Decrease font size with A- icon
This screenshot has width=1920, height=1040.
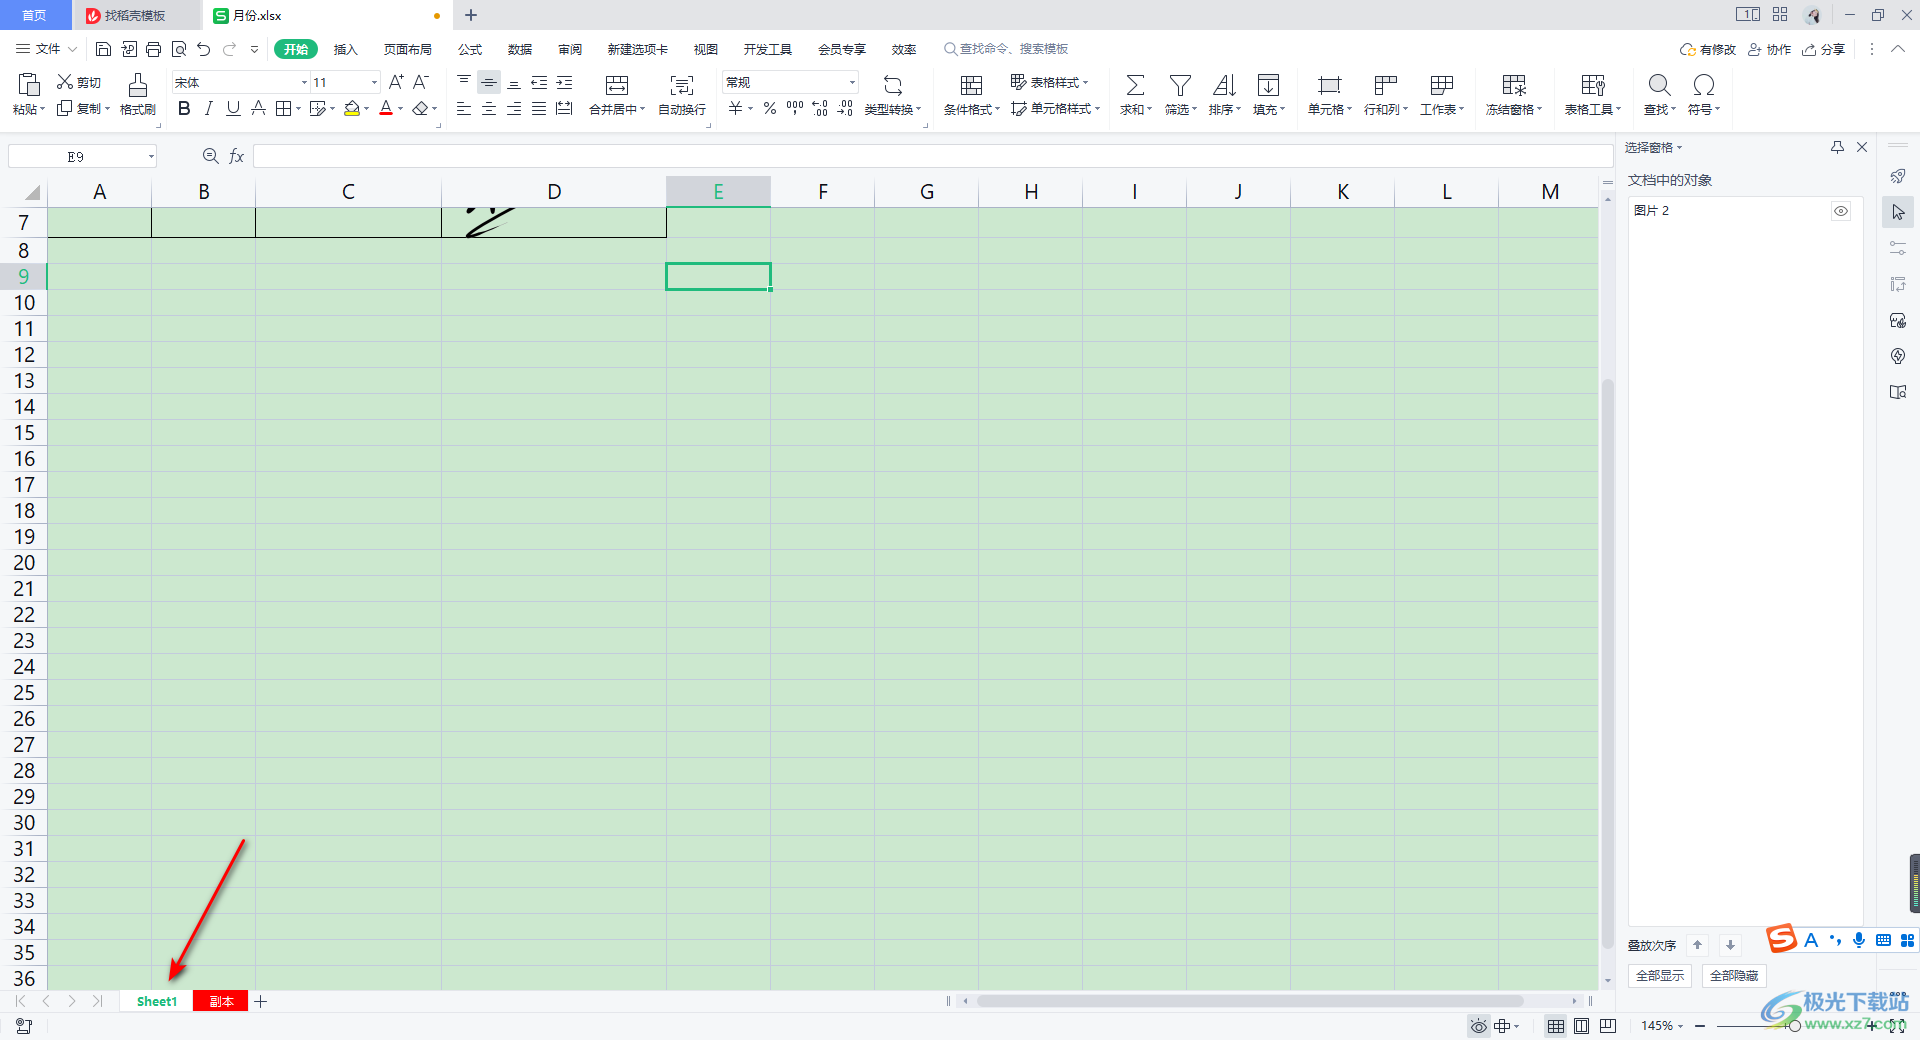coord(421,82)
